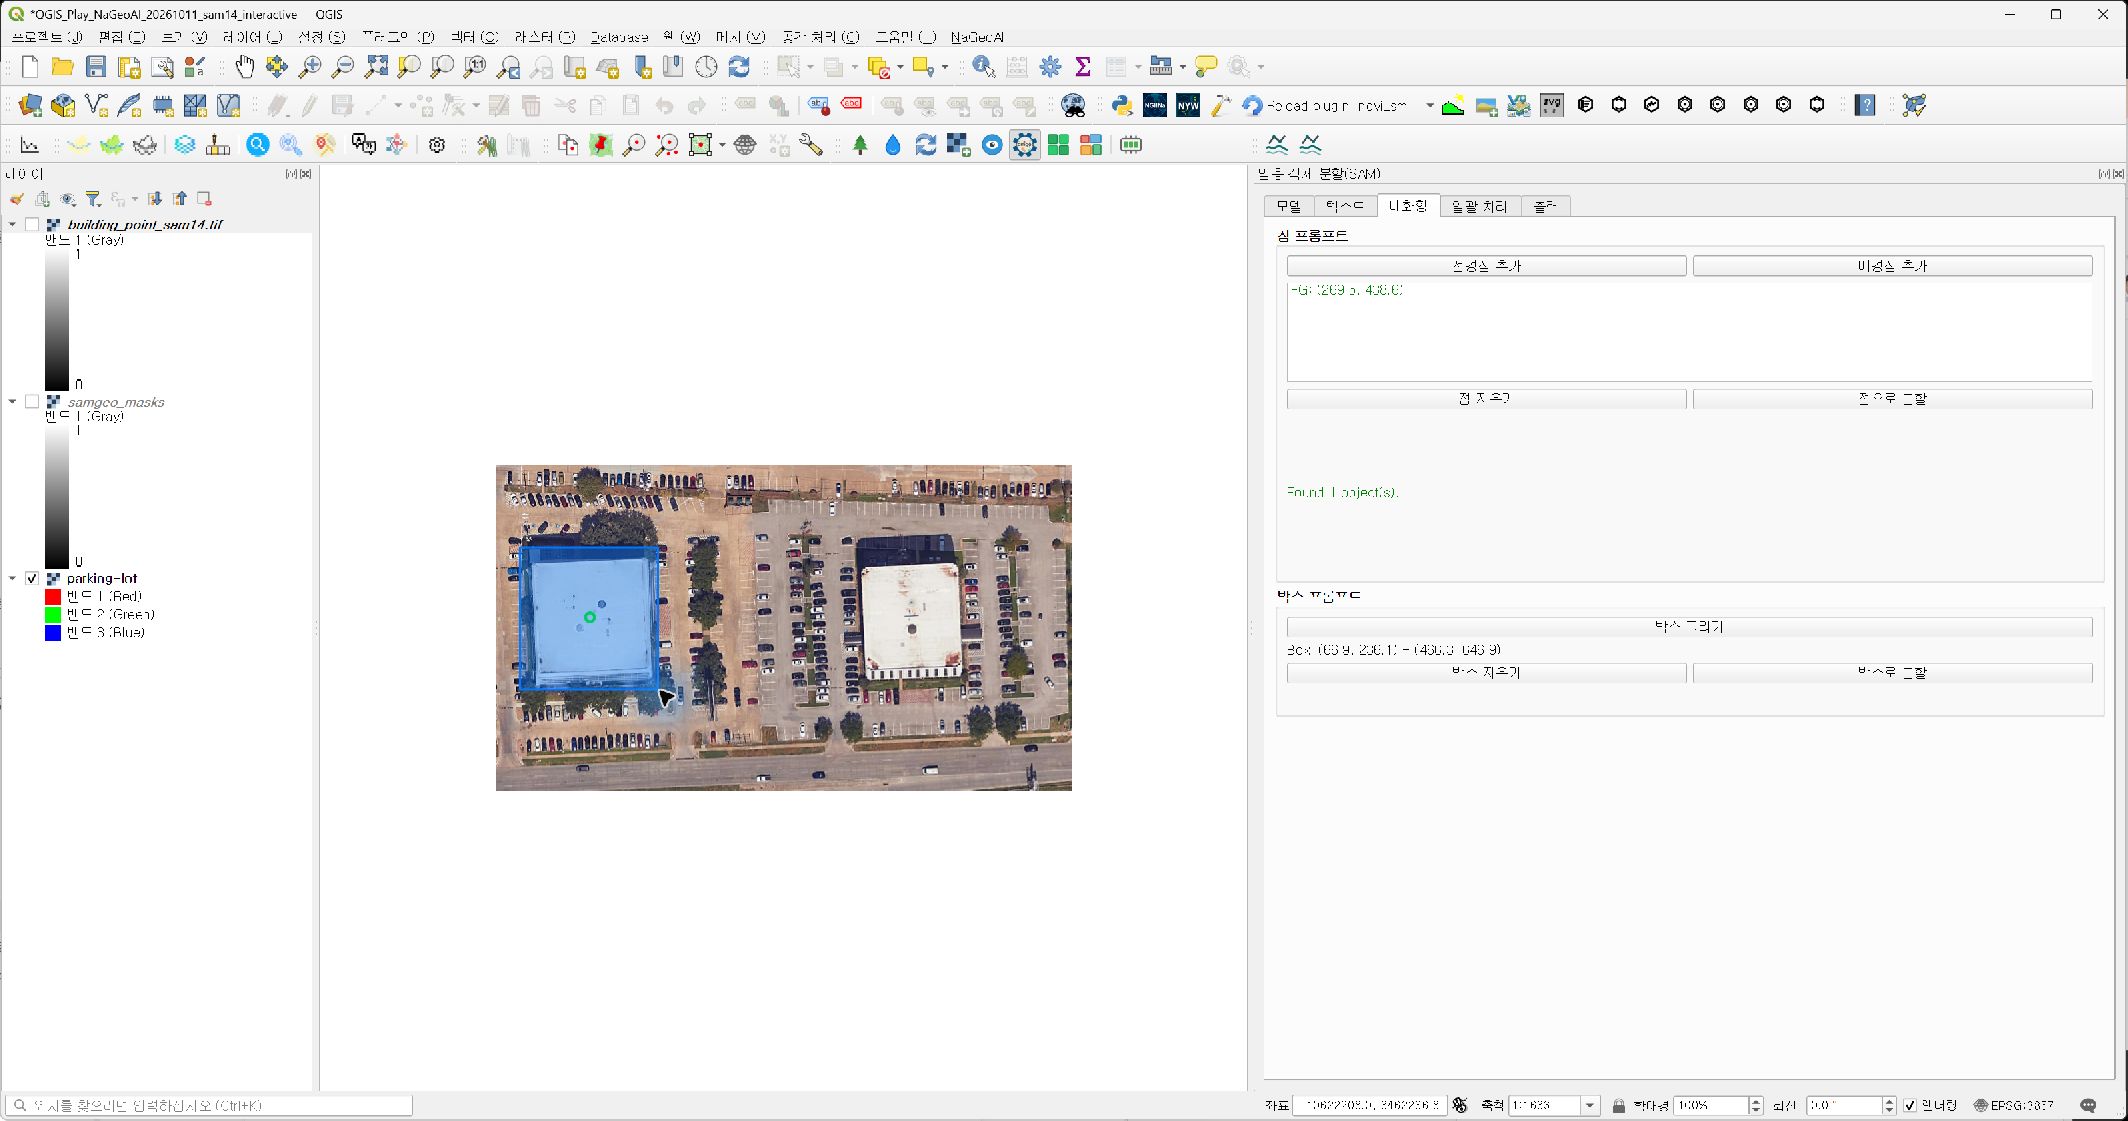The width and height of the screenshot is (2128, 1121).
Task: Open the Statistical Summary sigma icon
Action: 1082,67
